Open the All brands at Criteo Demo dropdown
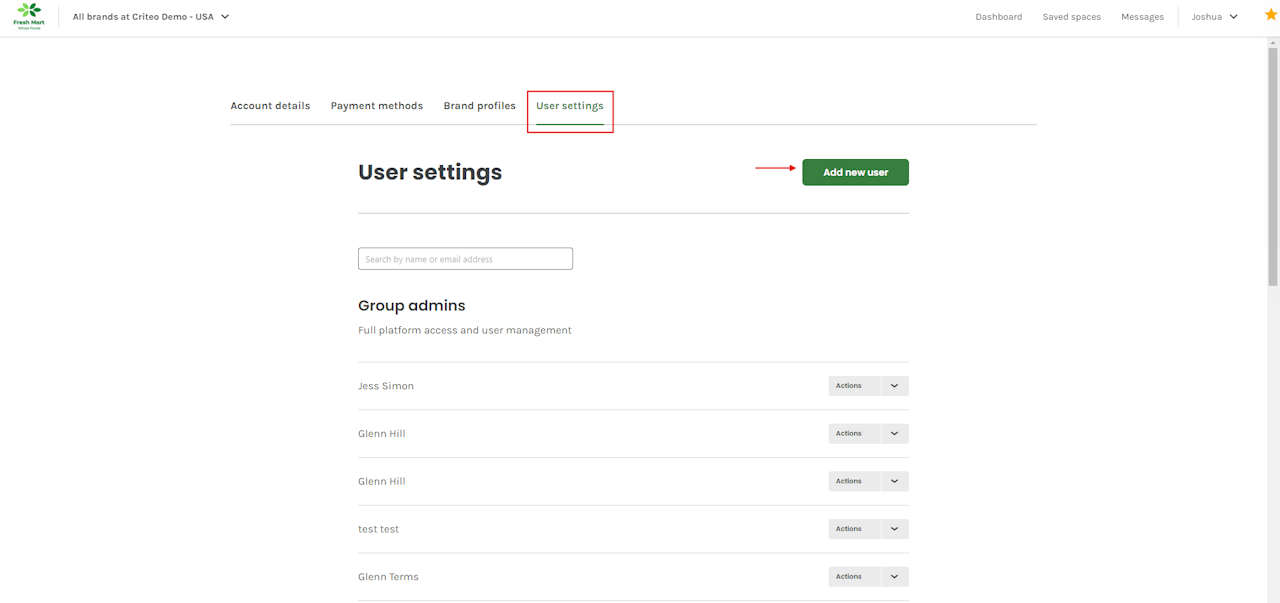The width and height of the screenshot is (1280, 603). 151,17
